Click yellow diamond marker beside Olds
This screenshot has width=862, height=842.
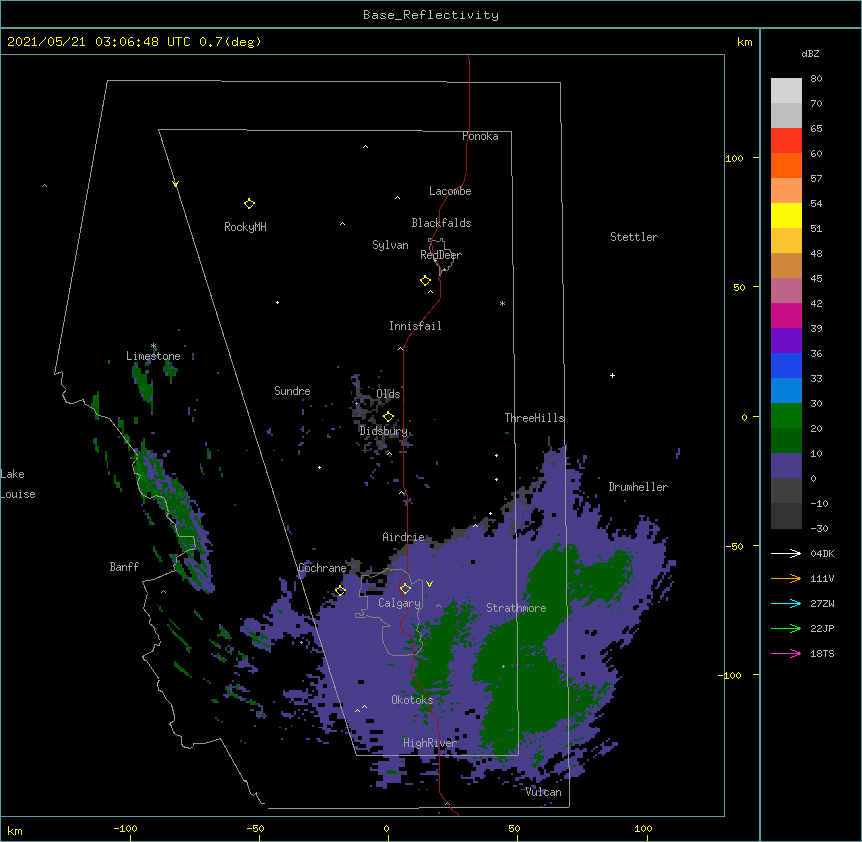[x=388, y=417]
